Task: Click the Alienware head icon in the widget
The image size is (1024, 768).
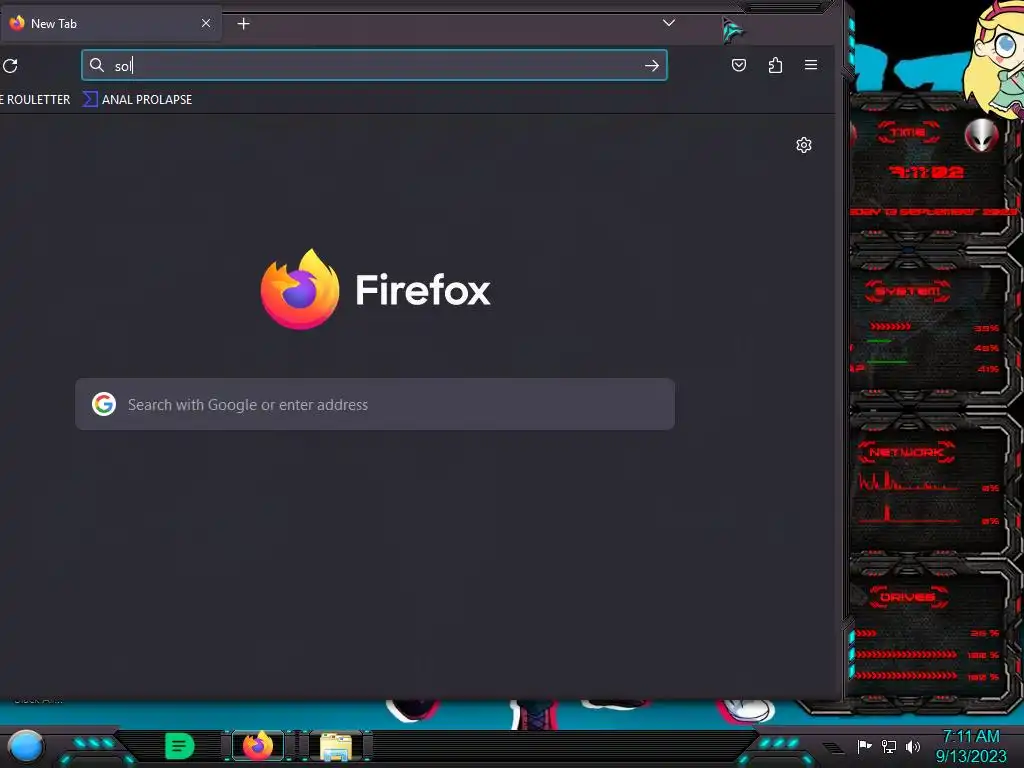Action: pyautogui.click(x=982, y=135)
